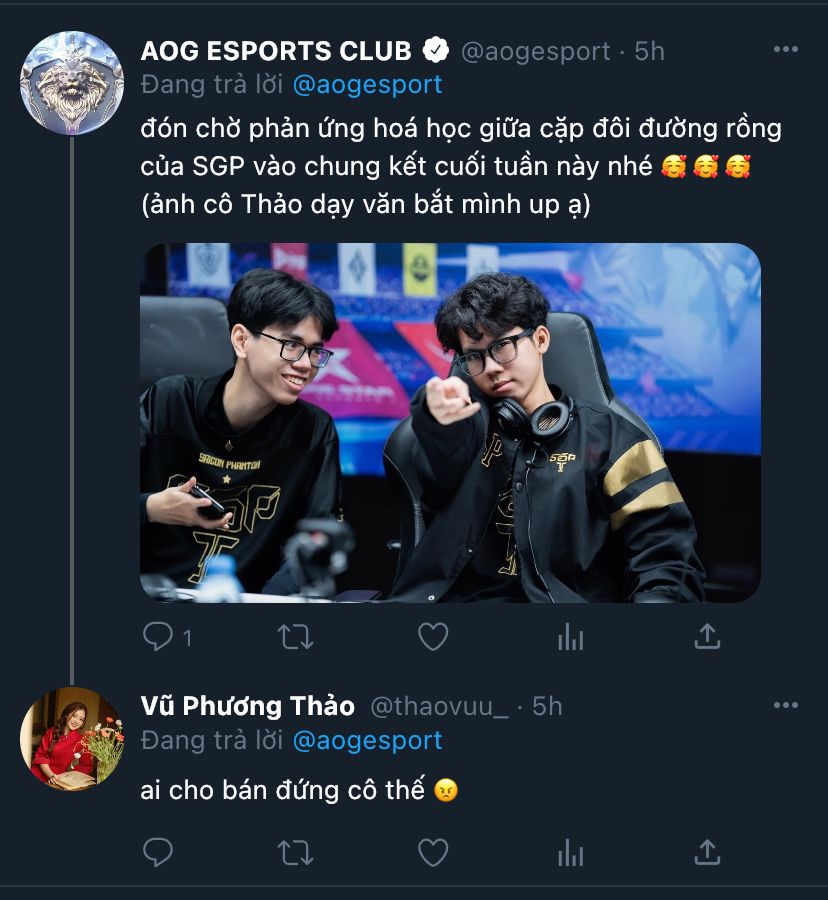Click the @aogesport mention in Thảo's reply
The image size is (828, 900).
367,740
